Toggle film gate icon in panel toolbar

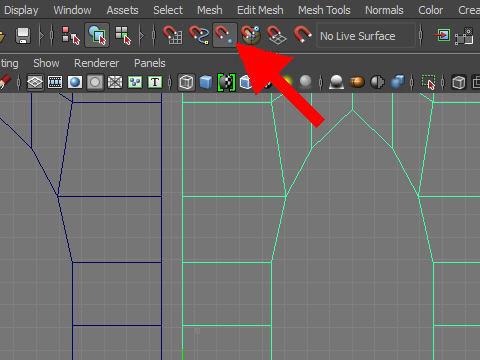coord(55,82)
